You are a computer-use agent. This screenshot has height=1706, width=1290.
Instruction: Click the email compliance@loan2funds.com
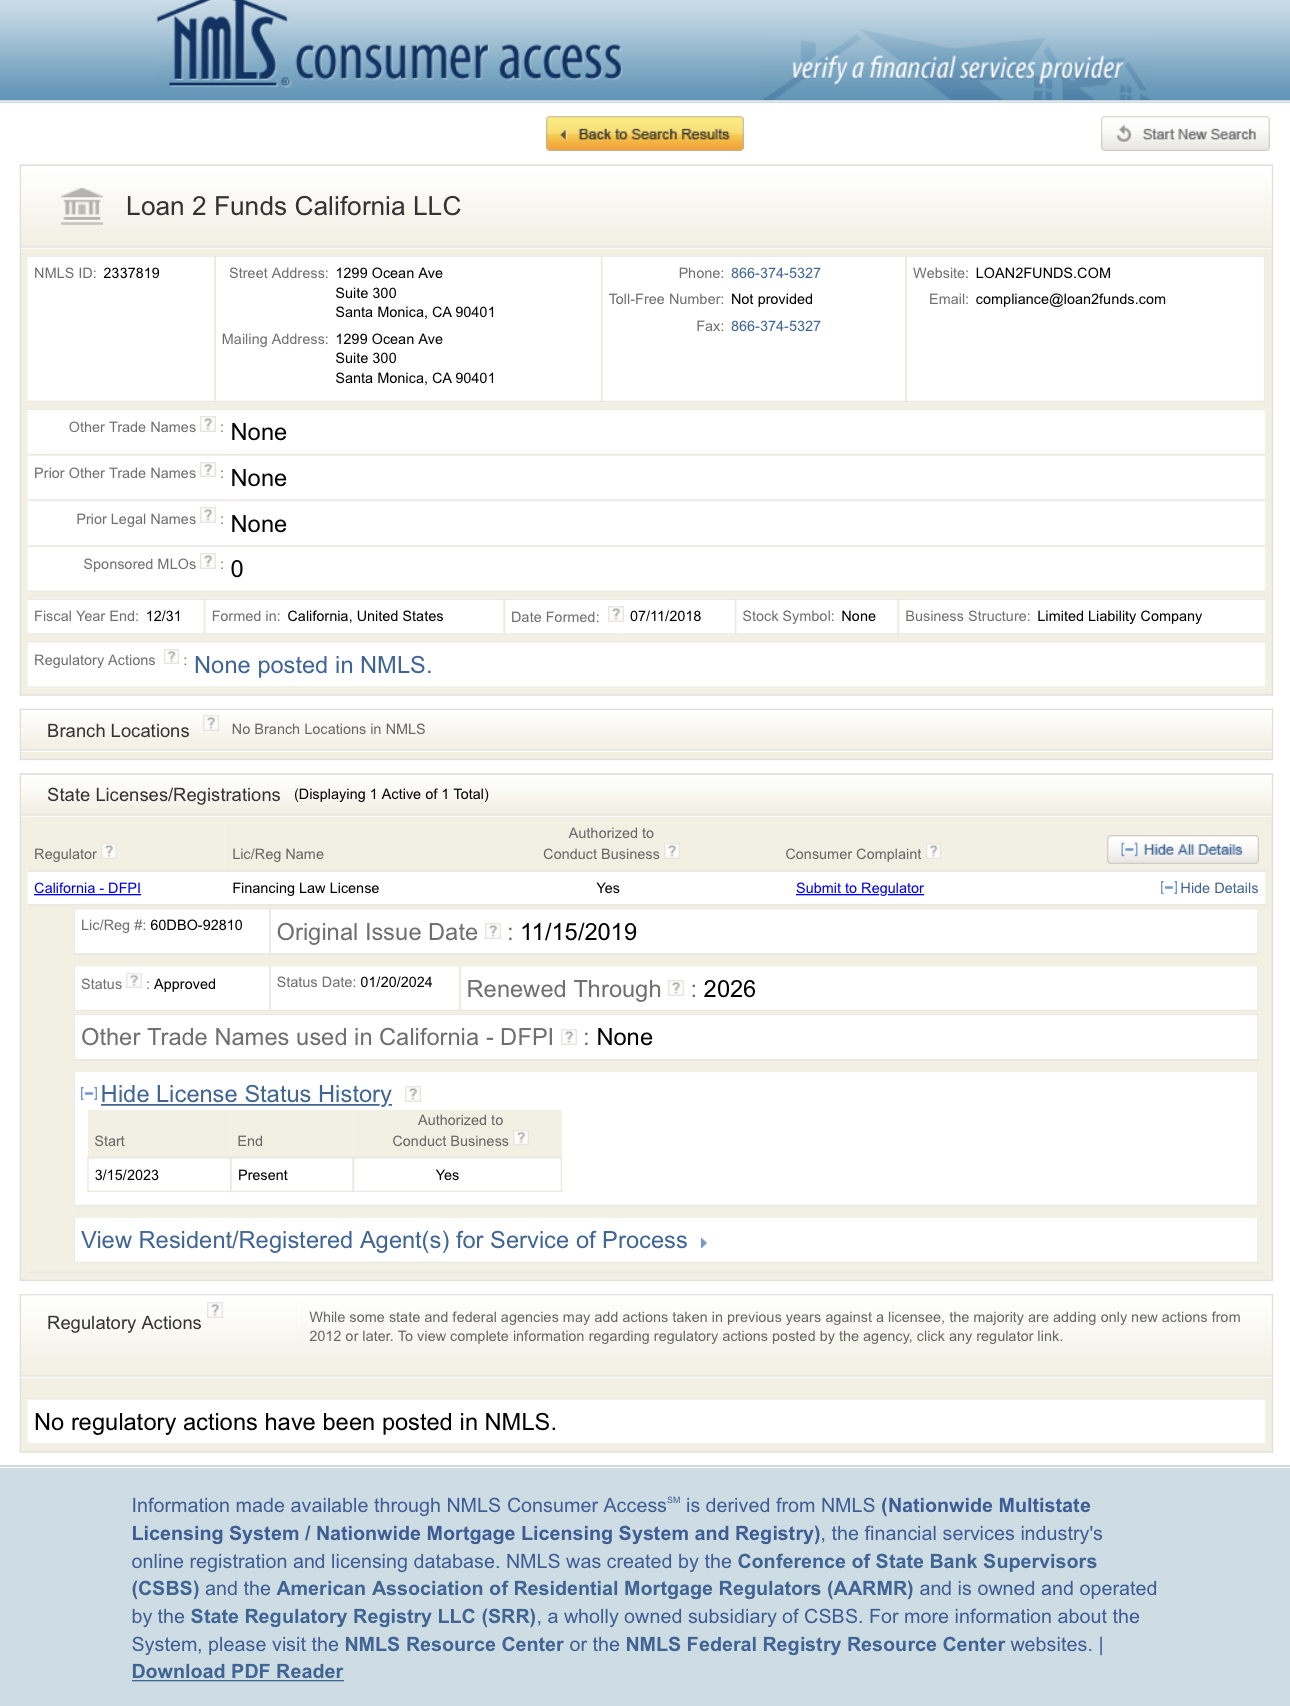(1071, 299)
